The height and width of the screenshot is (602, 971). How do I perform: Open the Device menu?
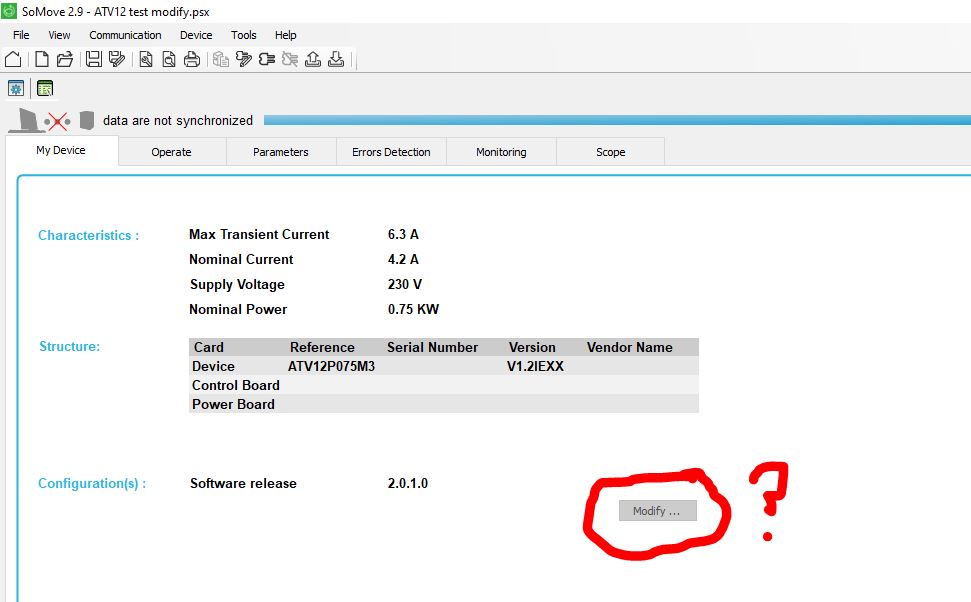(x=196, y=35)
